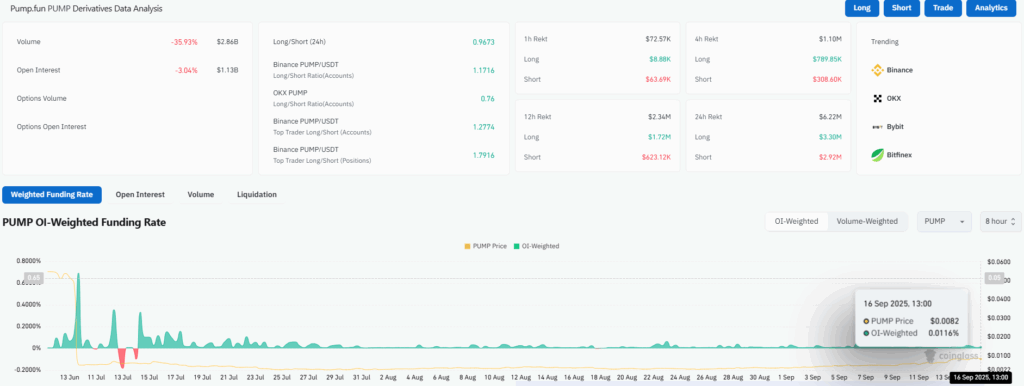Click the 0.65 left axis value marker
The width and height of the screenshot is (1024, 386).
tap(34, 278)
